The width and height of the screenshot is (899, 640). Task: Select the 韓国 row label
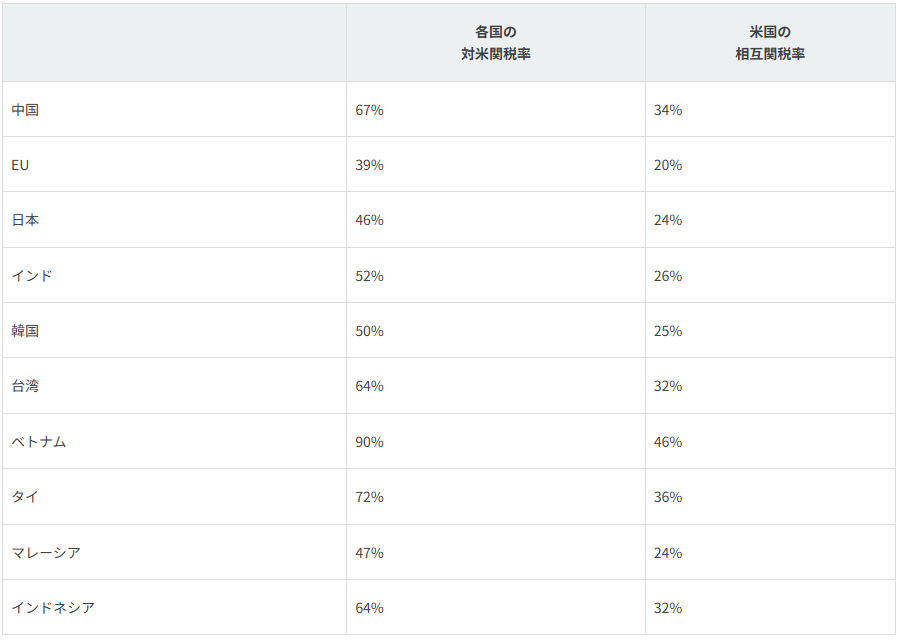click(x=25, y=331)
